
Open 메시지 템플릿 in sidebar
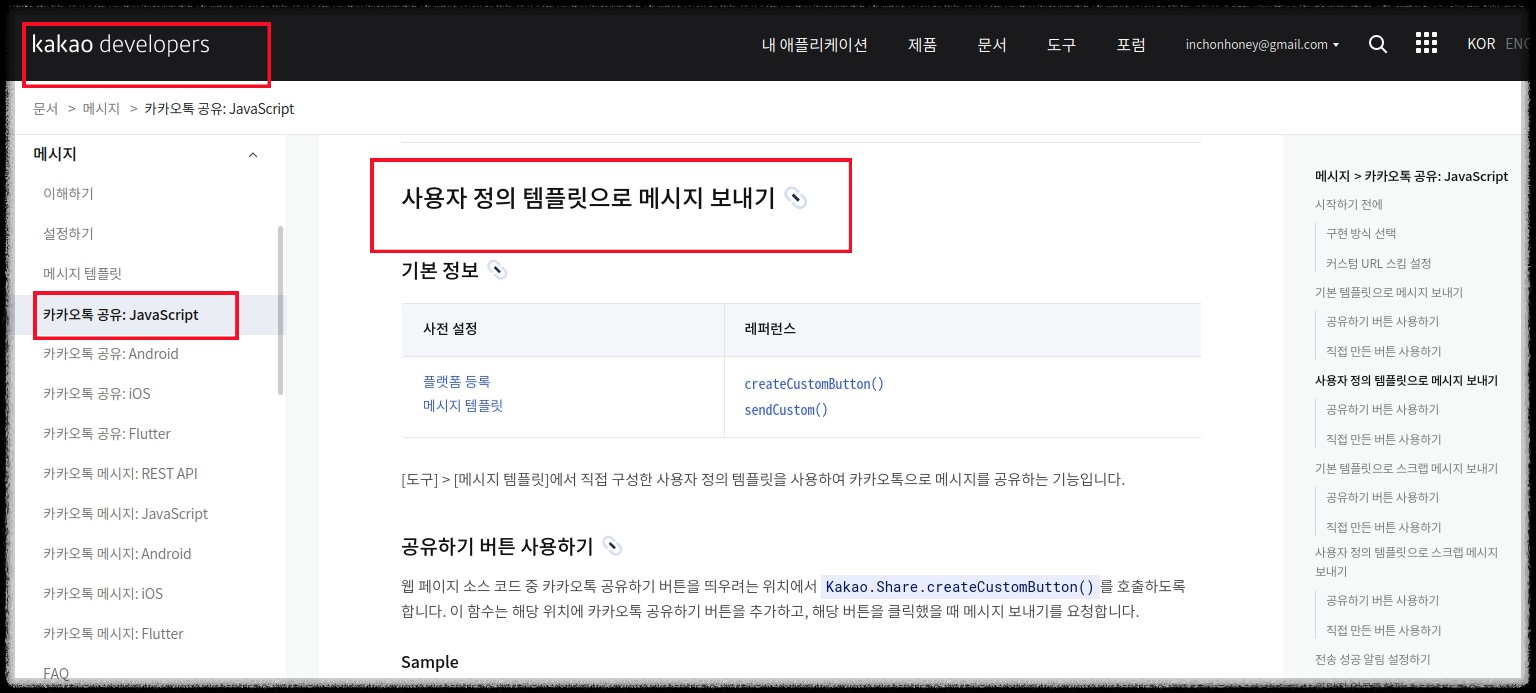tap(82, 274)
